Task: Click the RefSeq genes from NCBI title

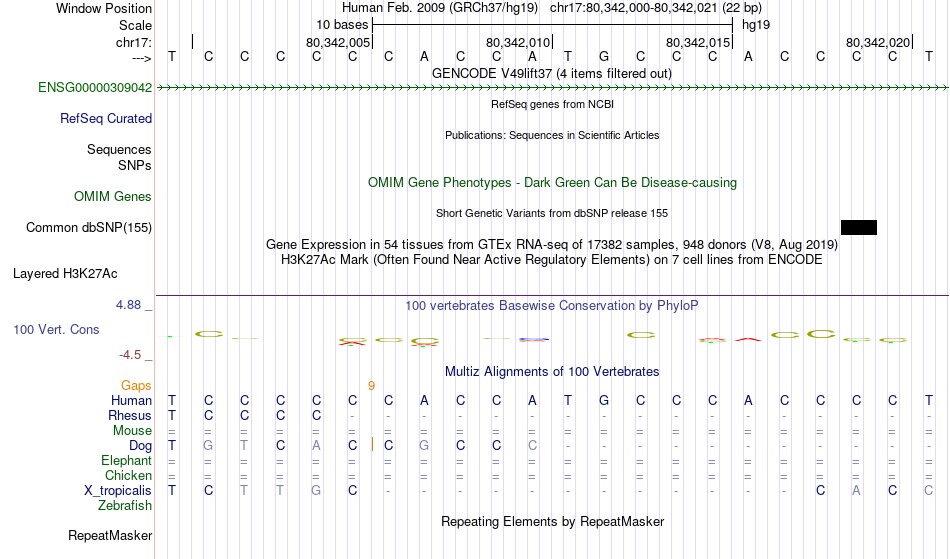Action: [552, 104]
